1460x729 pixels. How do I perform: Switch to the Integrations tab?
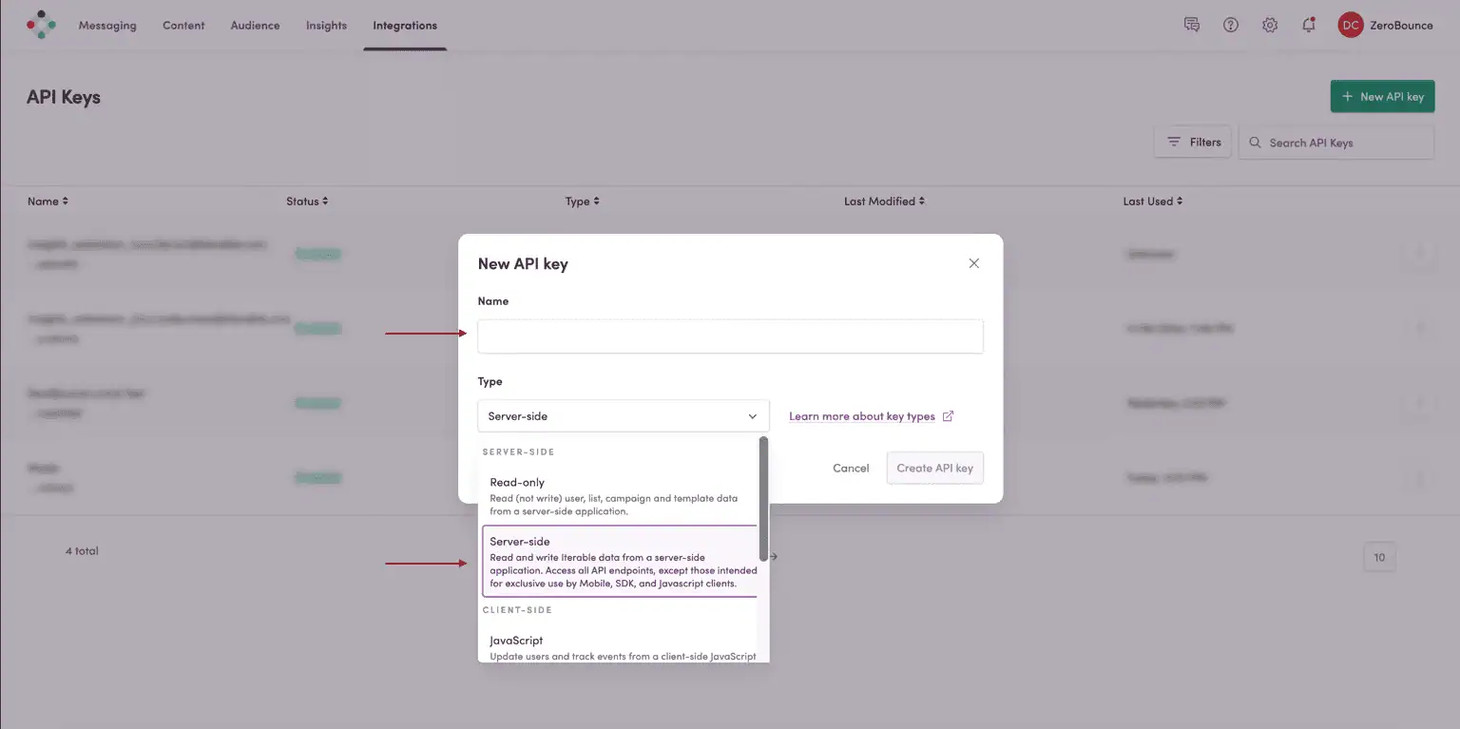click(404, 25)
